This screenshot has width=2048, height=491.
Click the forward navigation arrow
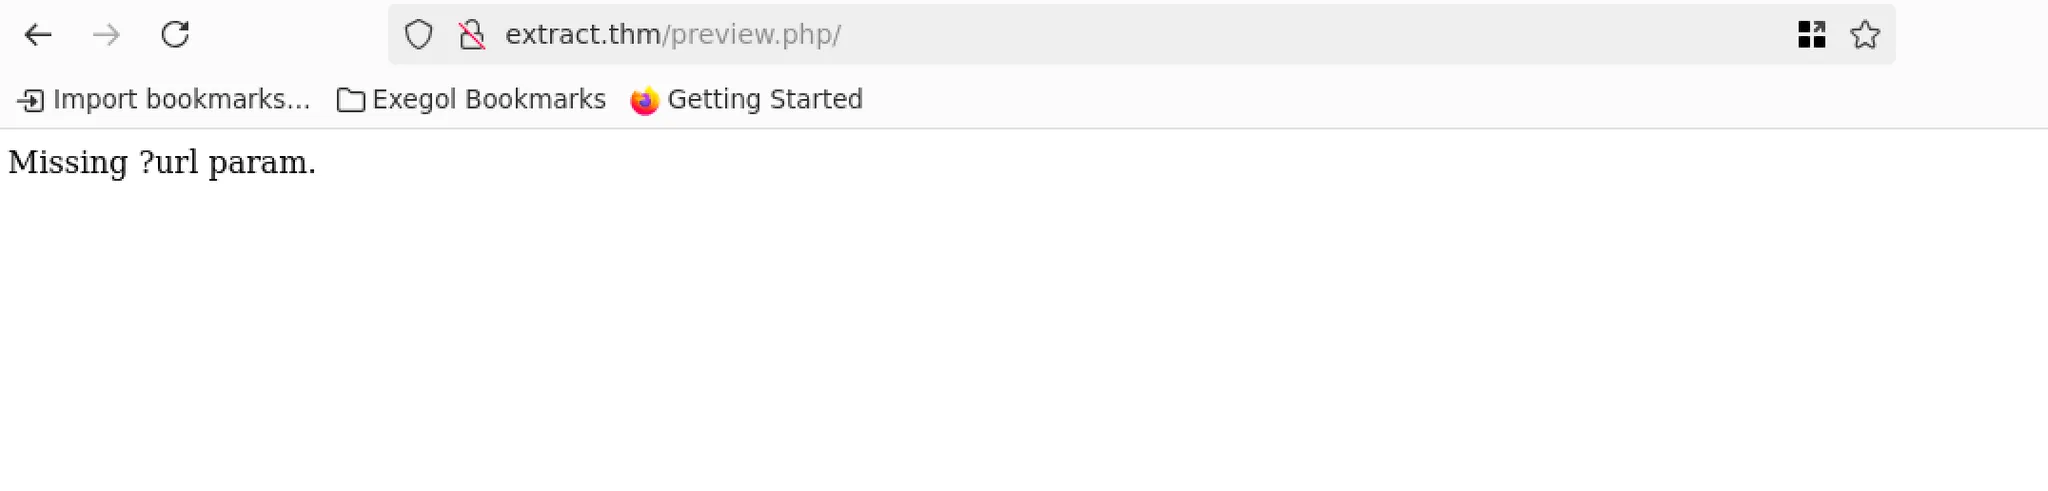(x=106, y=35)
